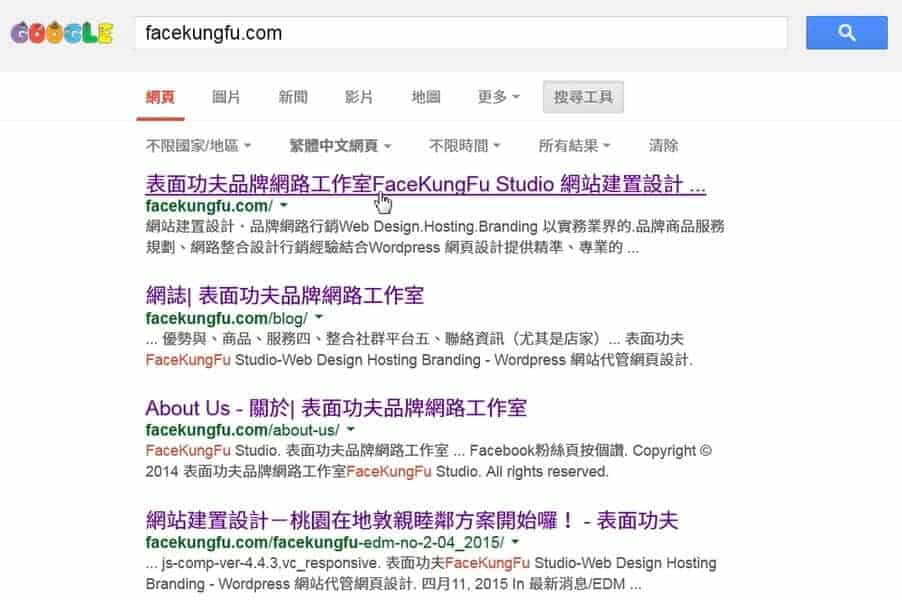Expand the 不限時間 time filter
The image size is (902, 600).
[464, 146]
